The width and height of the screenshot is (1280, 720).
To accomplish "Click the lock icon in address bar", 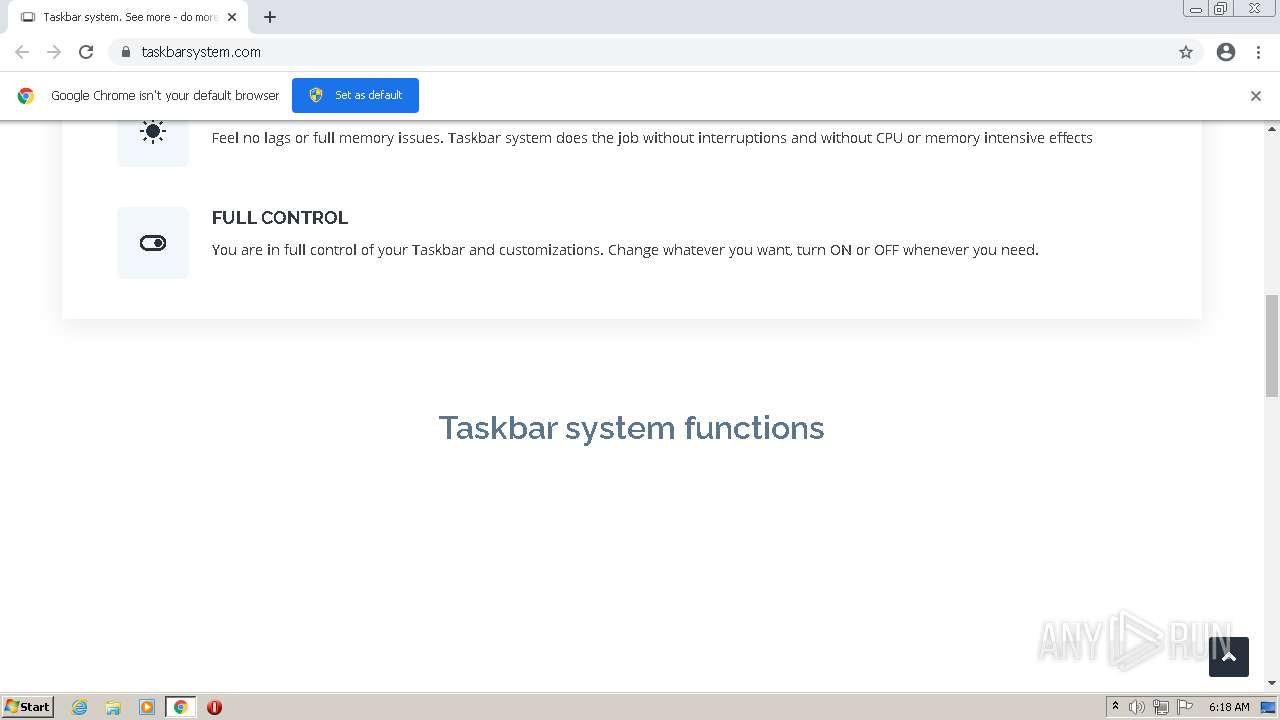I will (126, 52).
